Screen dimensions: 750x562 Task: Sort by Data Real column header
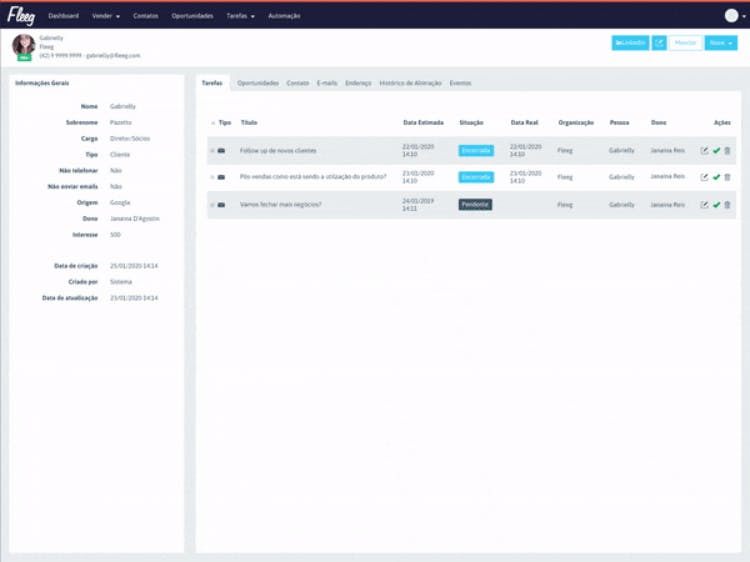(x=524, y=123)
